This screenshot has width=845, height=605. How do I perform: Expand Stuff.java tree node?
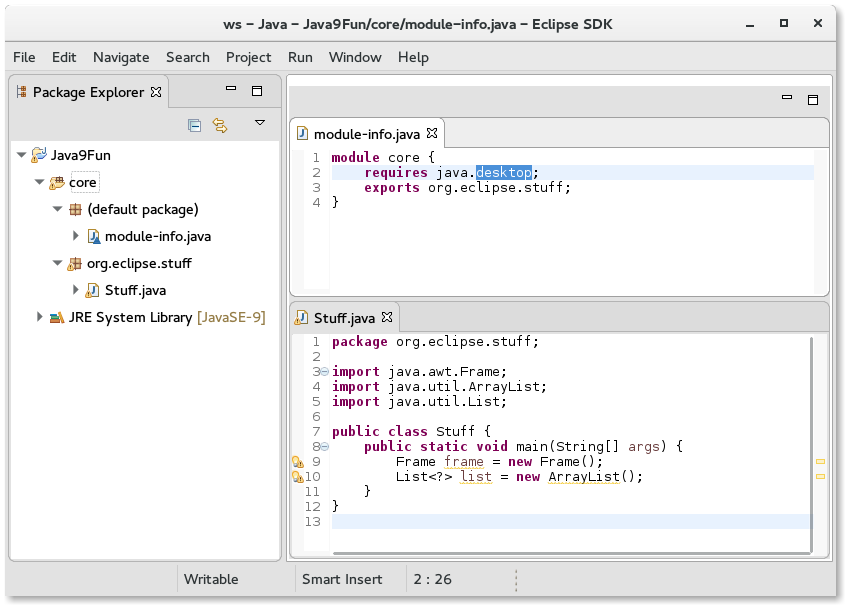click(x=75, y=290)
